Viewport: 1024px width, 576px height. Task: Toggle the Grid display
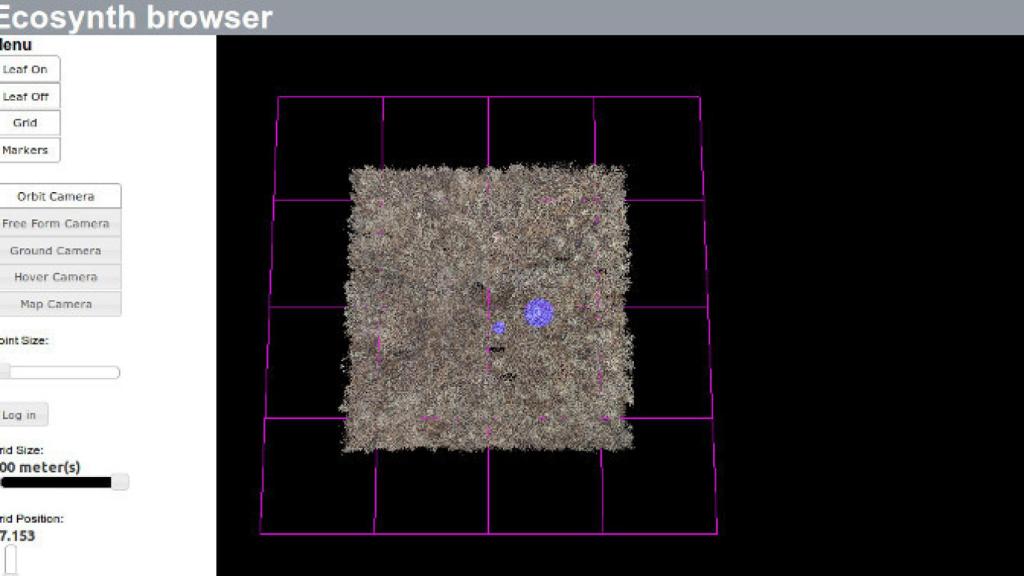(29, 123)
